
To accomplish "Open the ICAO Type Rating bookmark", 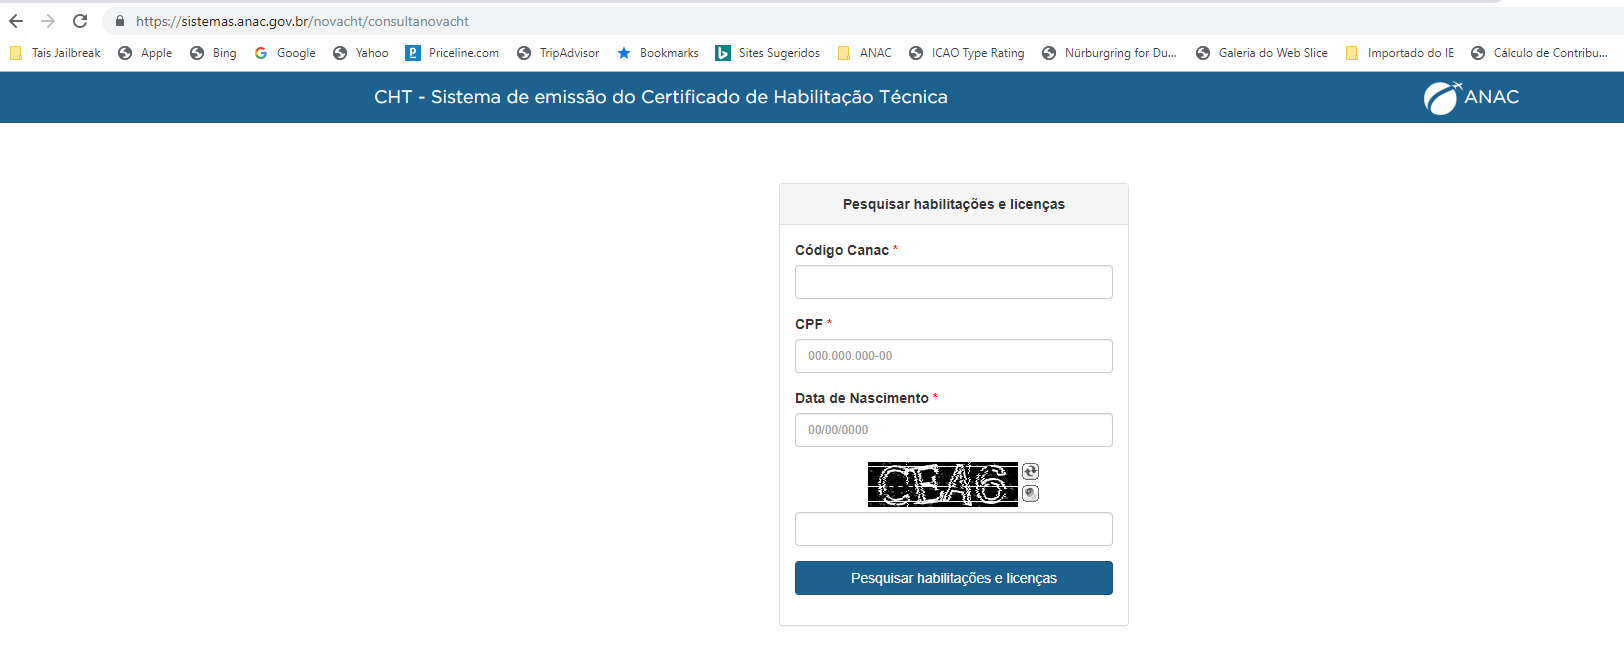I will point(966,53).
